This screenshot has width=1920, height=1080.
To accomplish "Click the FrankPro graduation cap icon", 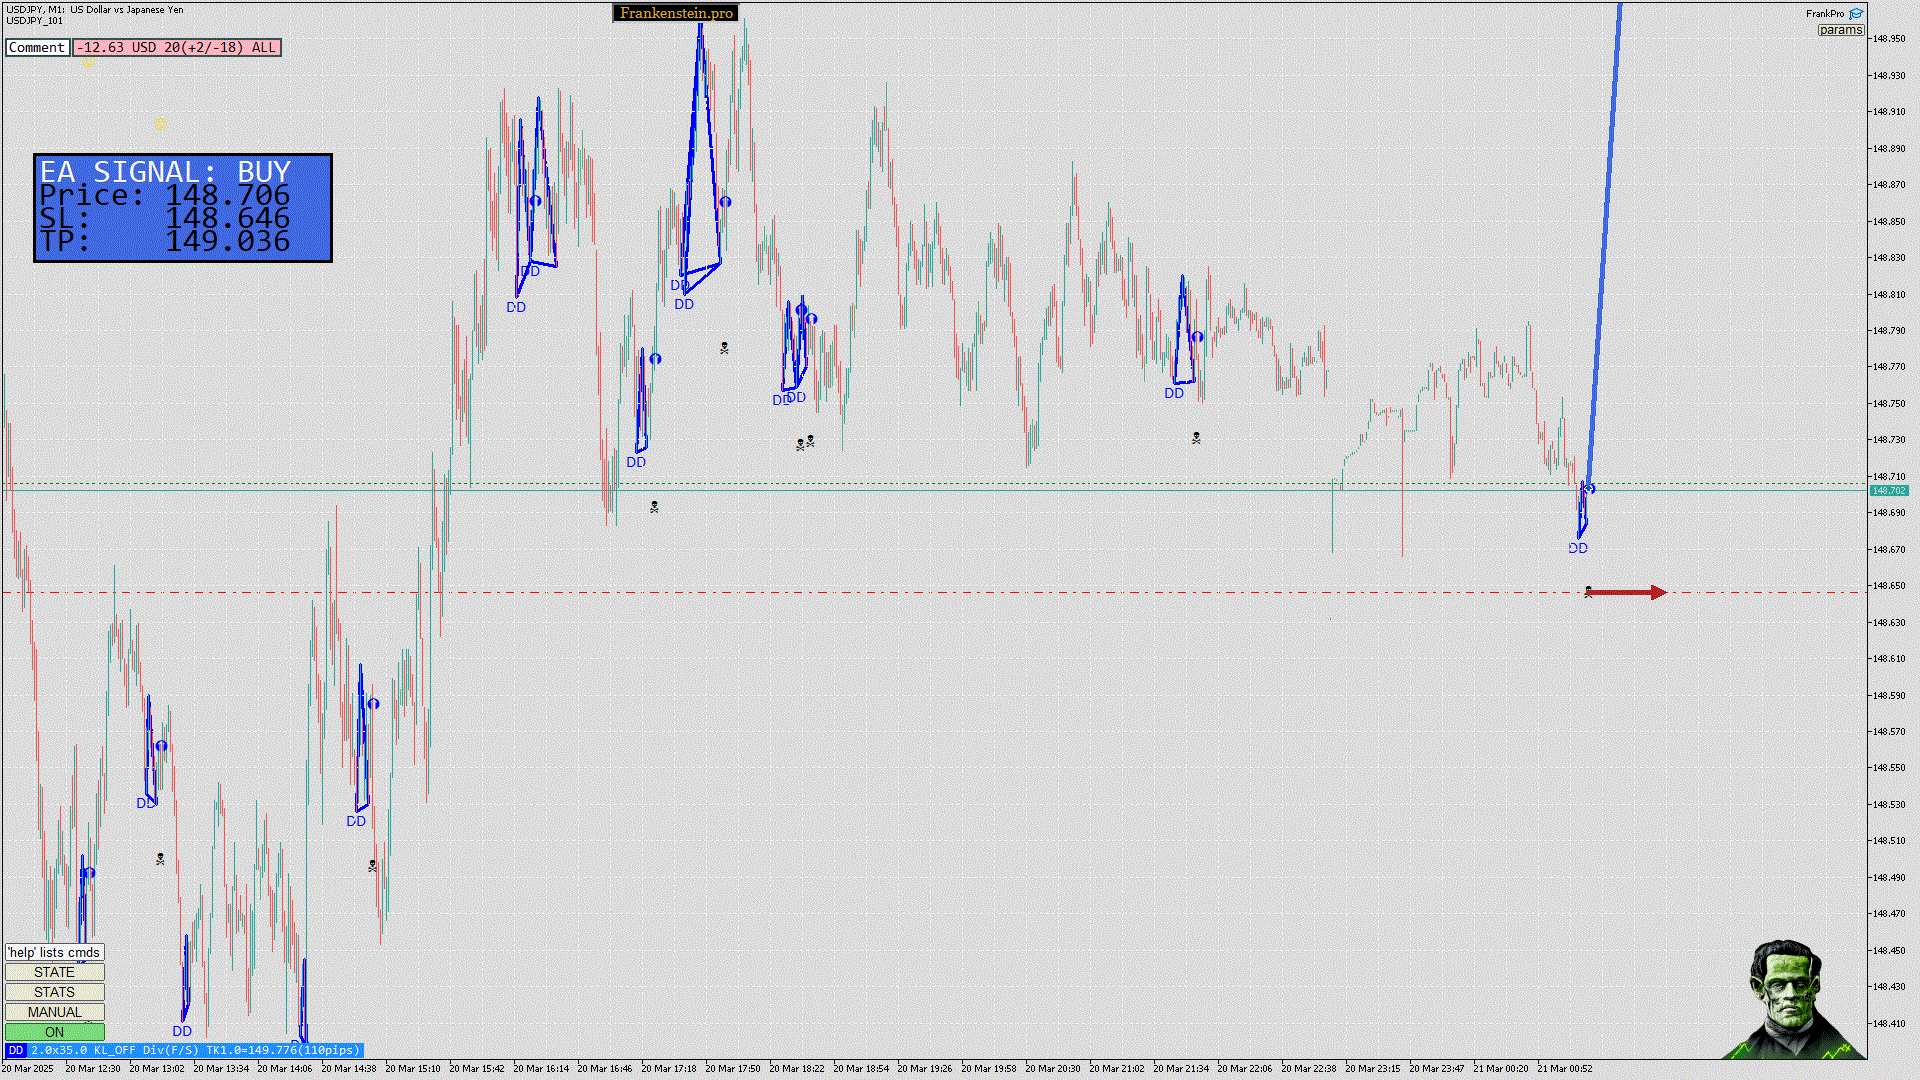I will pos(1856,14).
